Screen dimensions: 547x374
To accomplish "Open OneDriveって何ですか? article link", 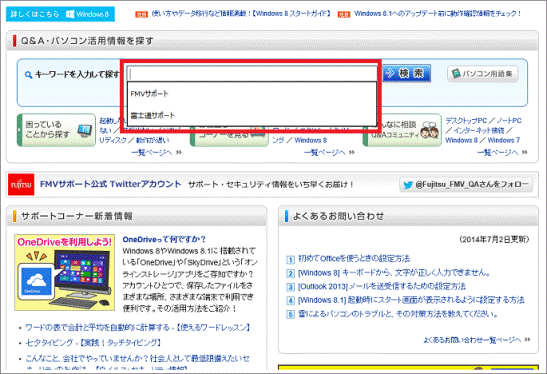I will tap(164, 239).
